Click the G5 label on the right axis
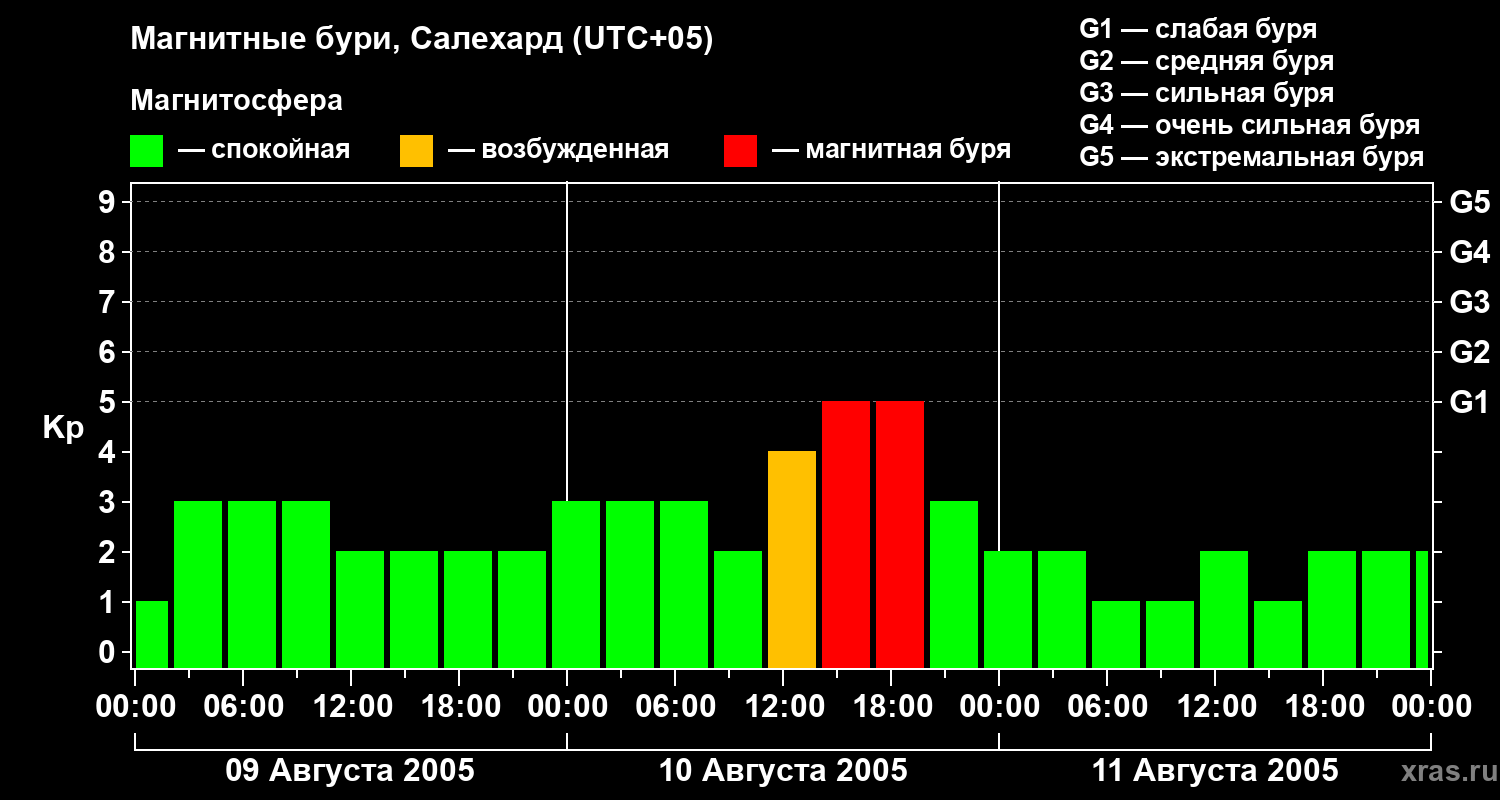The image size is (1500, 800). [1469, 202]
